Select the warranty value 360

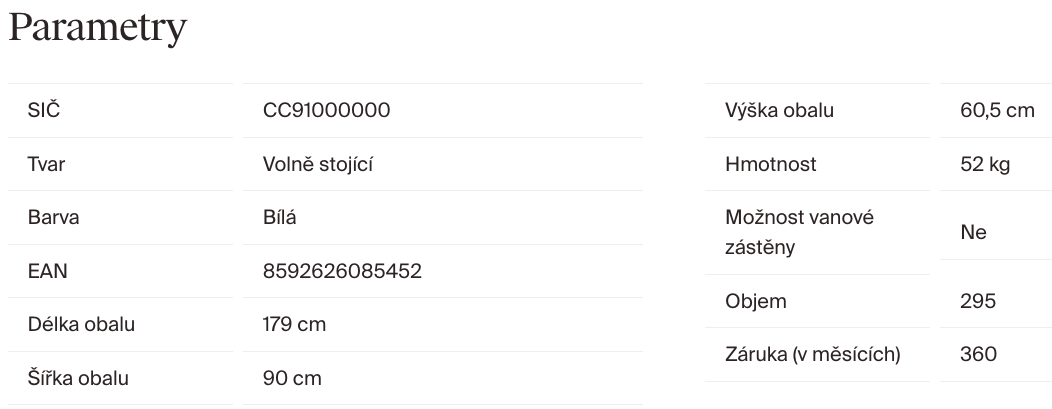click(x=978, y=354)
